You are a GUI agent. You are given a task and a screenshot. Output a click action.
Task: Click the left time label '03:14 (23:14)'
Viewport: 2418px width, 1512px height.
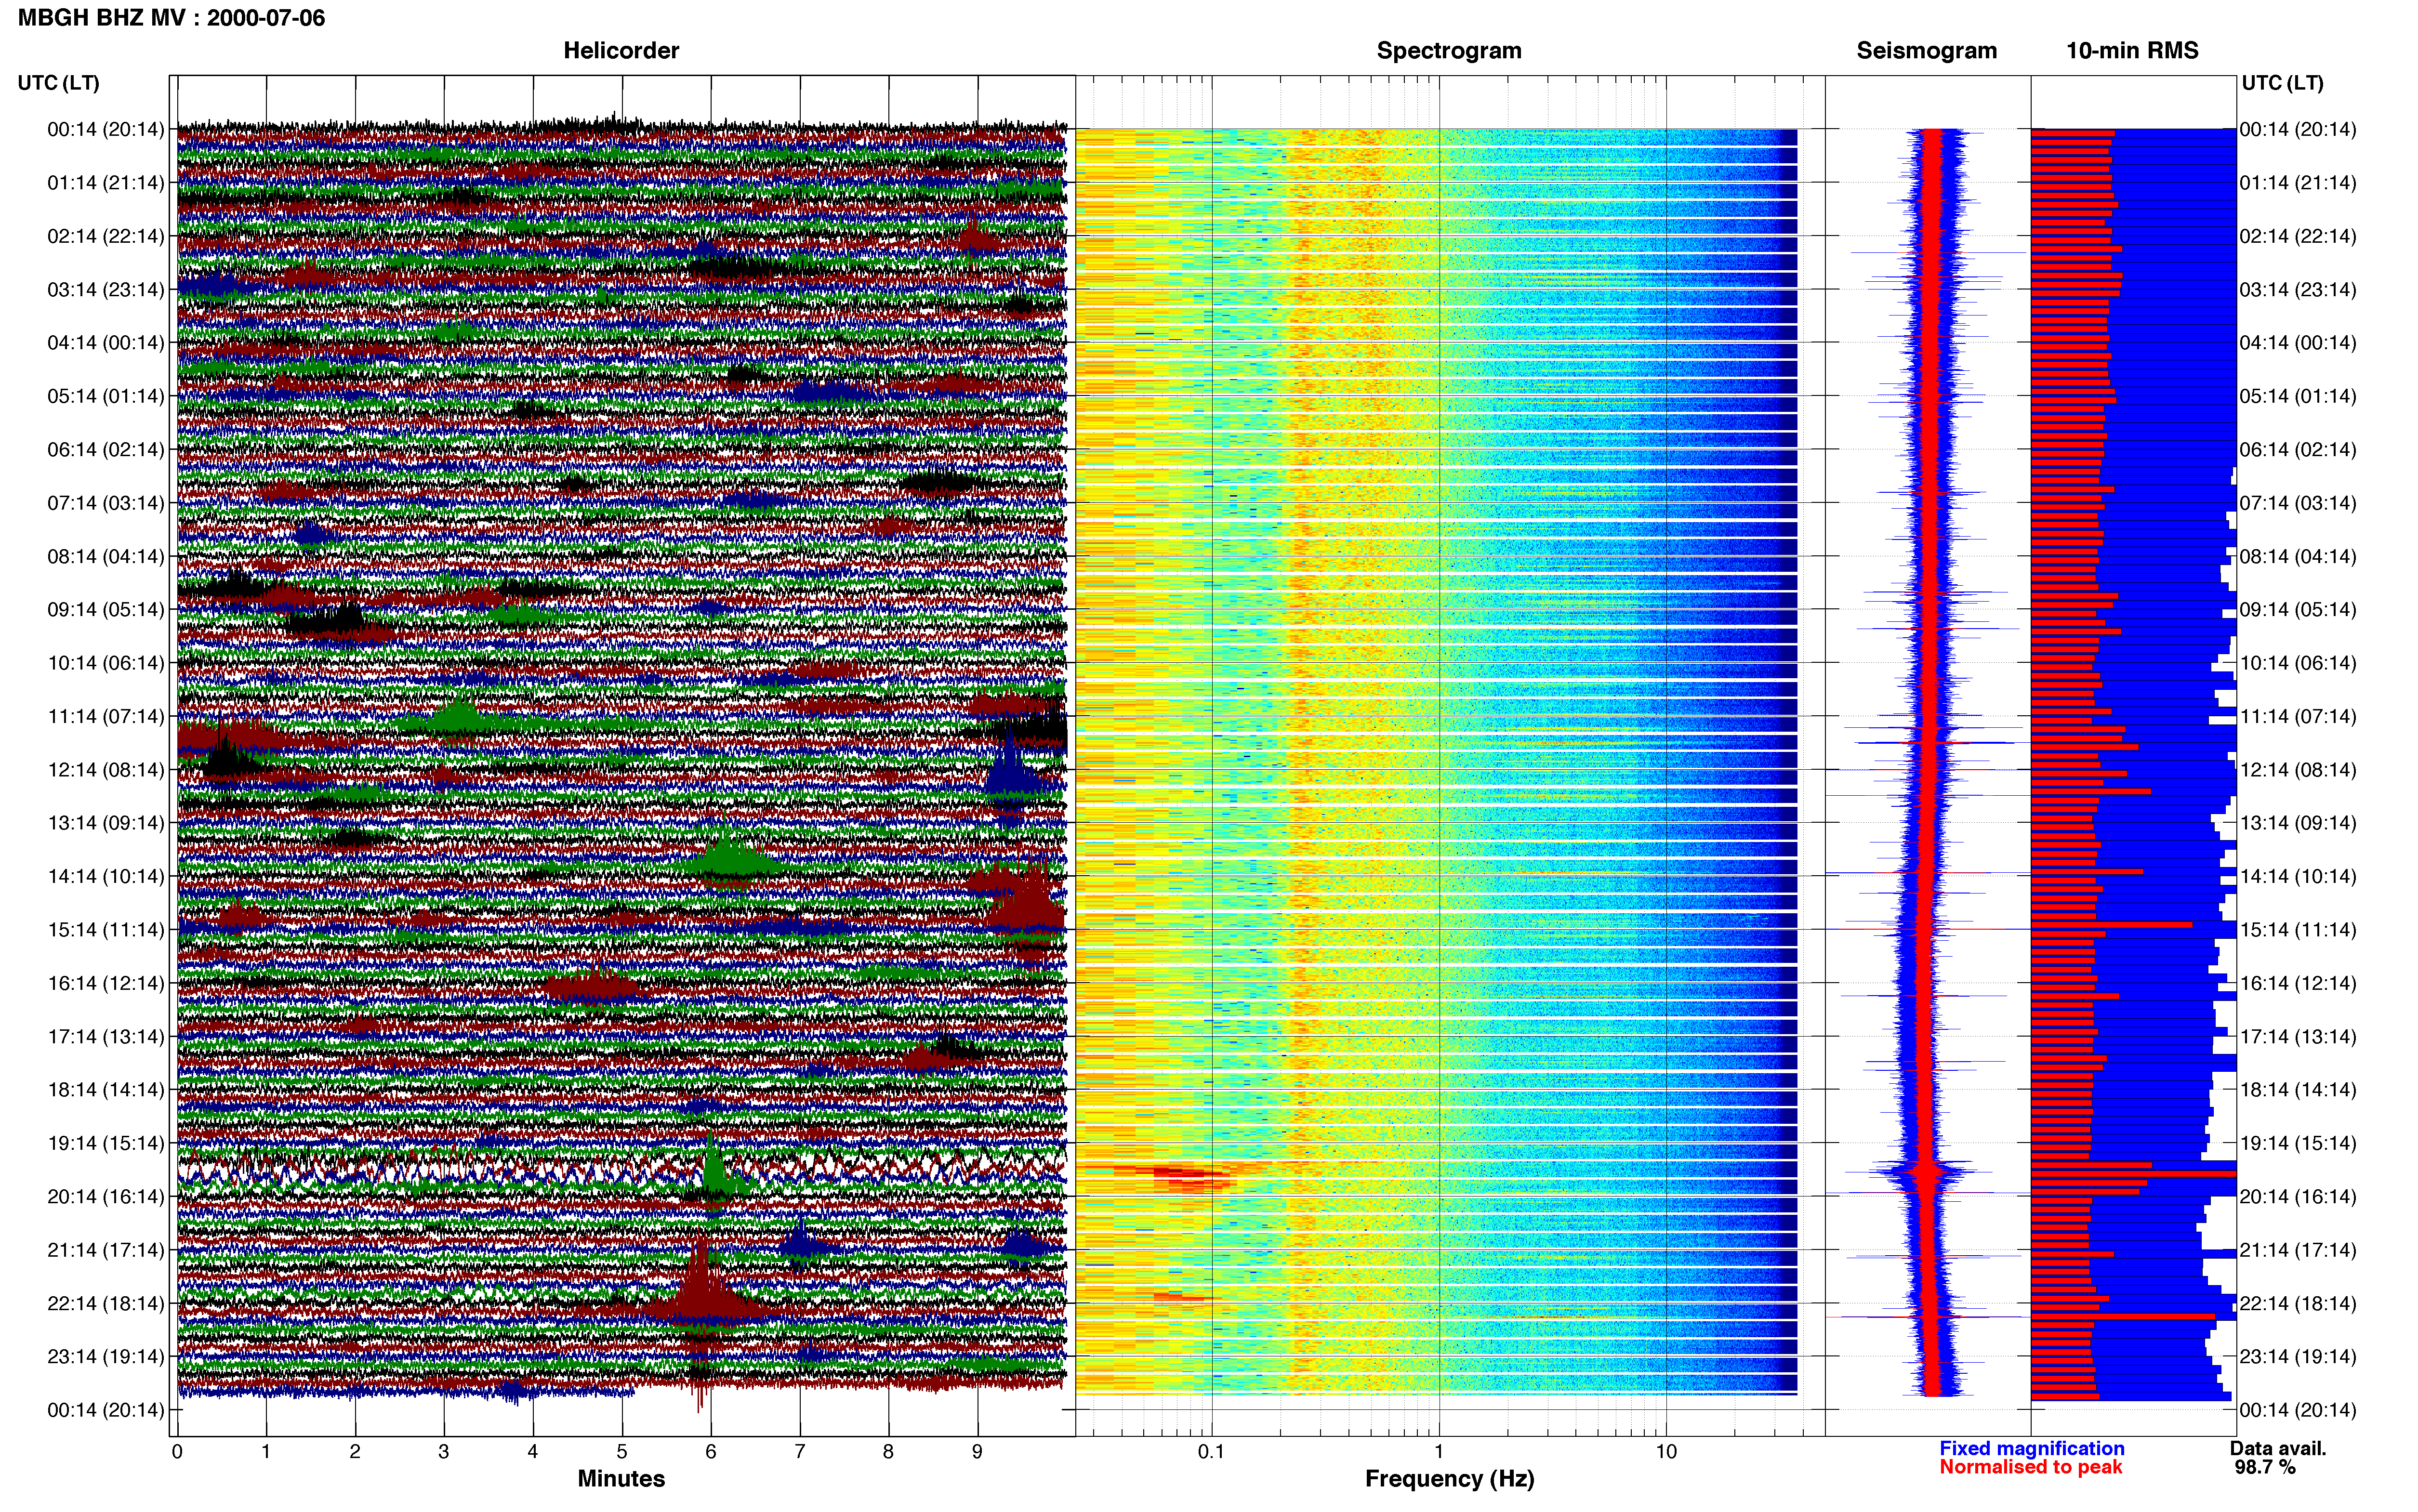coord(106,290)
